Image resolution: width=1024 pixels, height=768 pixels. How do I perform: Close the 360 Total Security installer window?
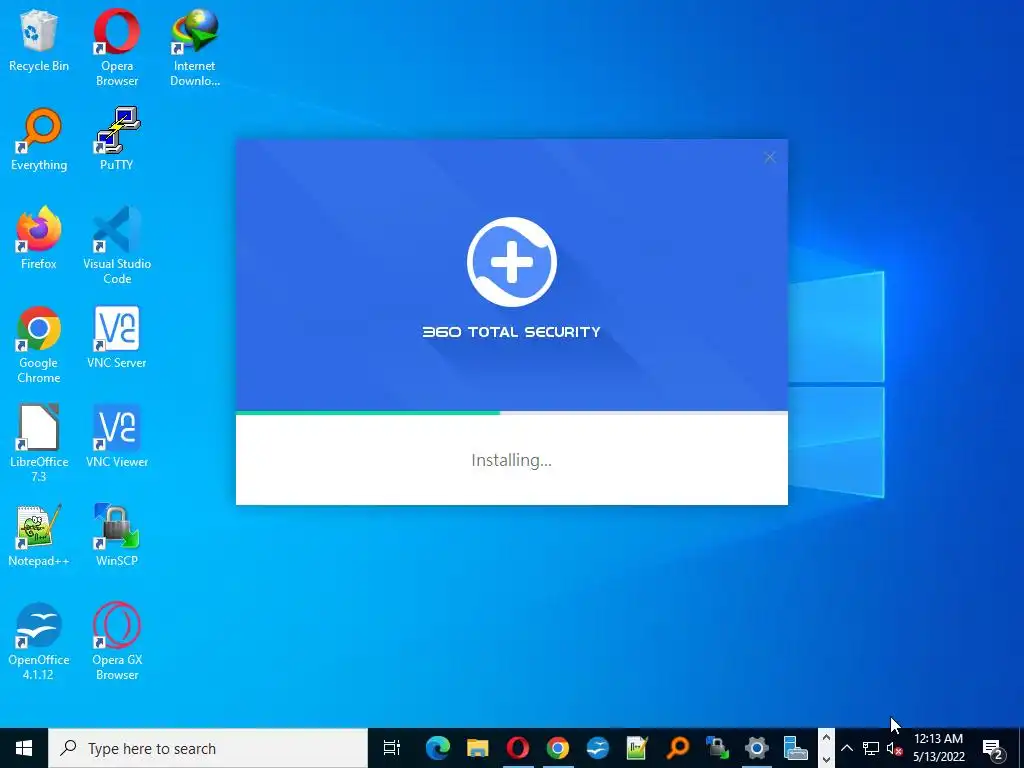coord(770,157)
